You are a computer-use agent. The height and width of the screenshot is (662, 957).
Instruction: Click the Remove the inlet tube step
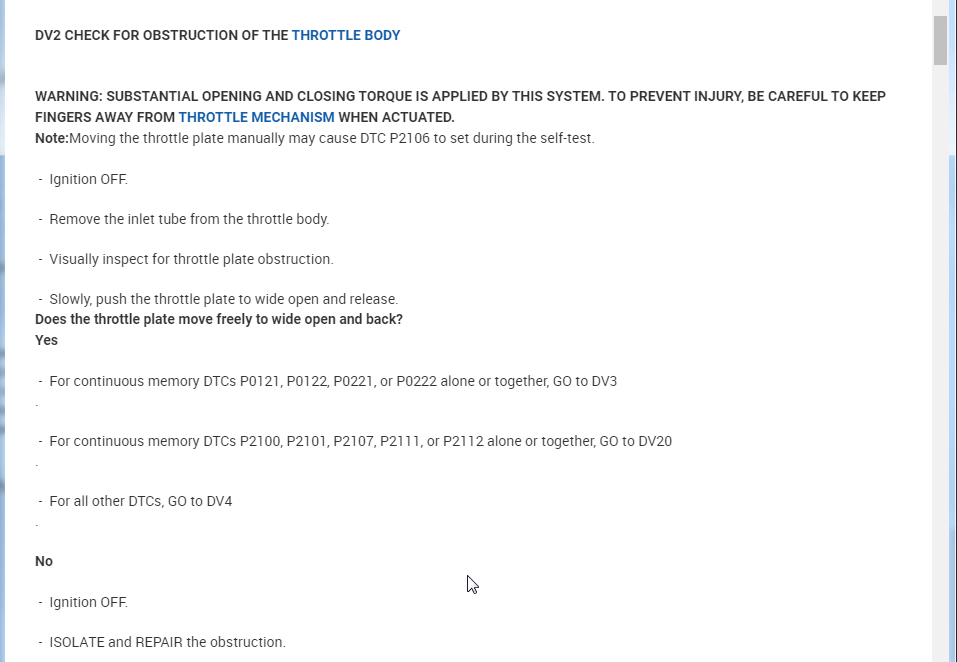[189, 219]
